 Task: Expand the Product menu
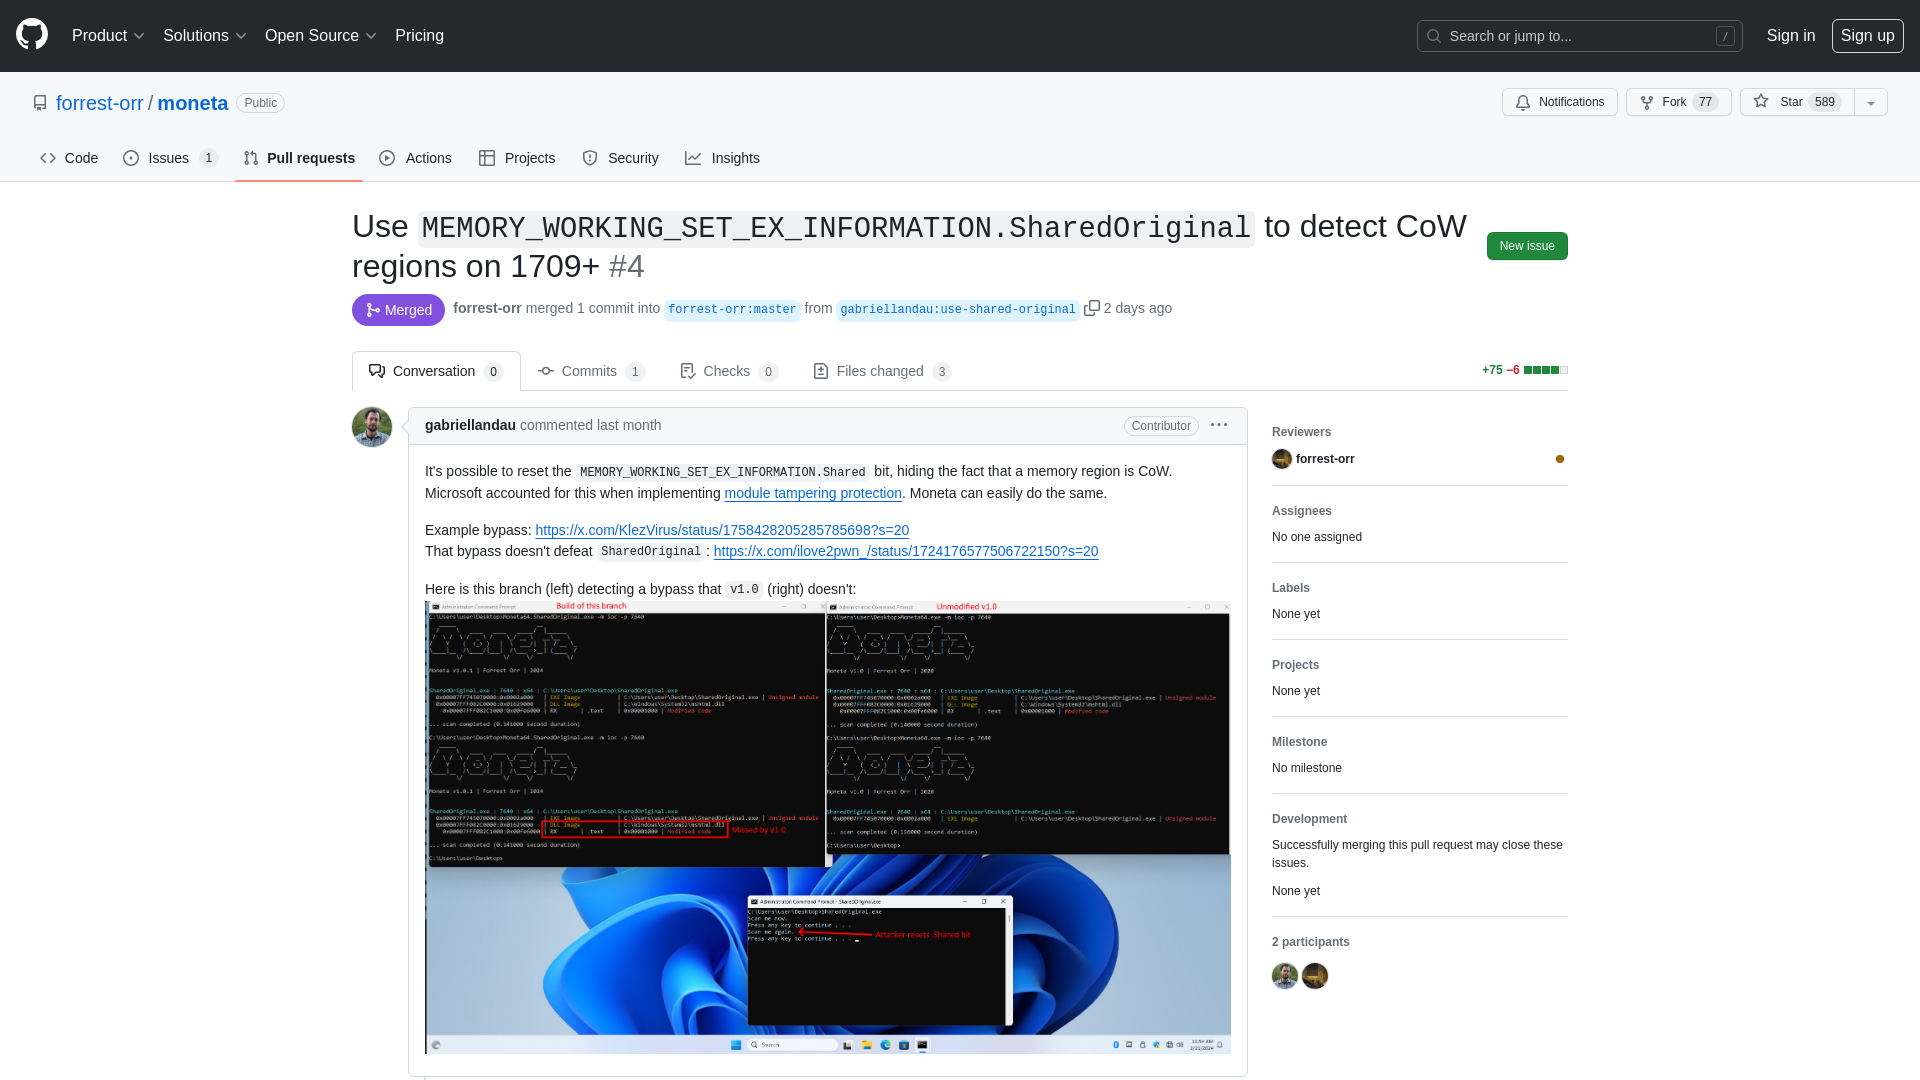108,35
